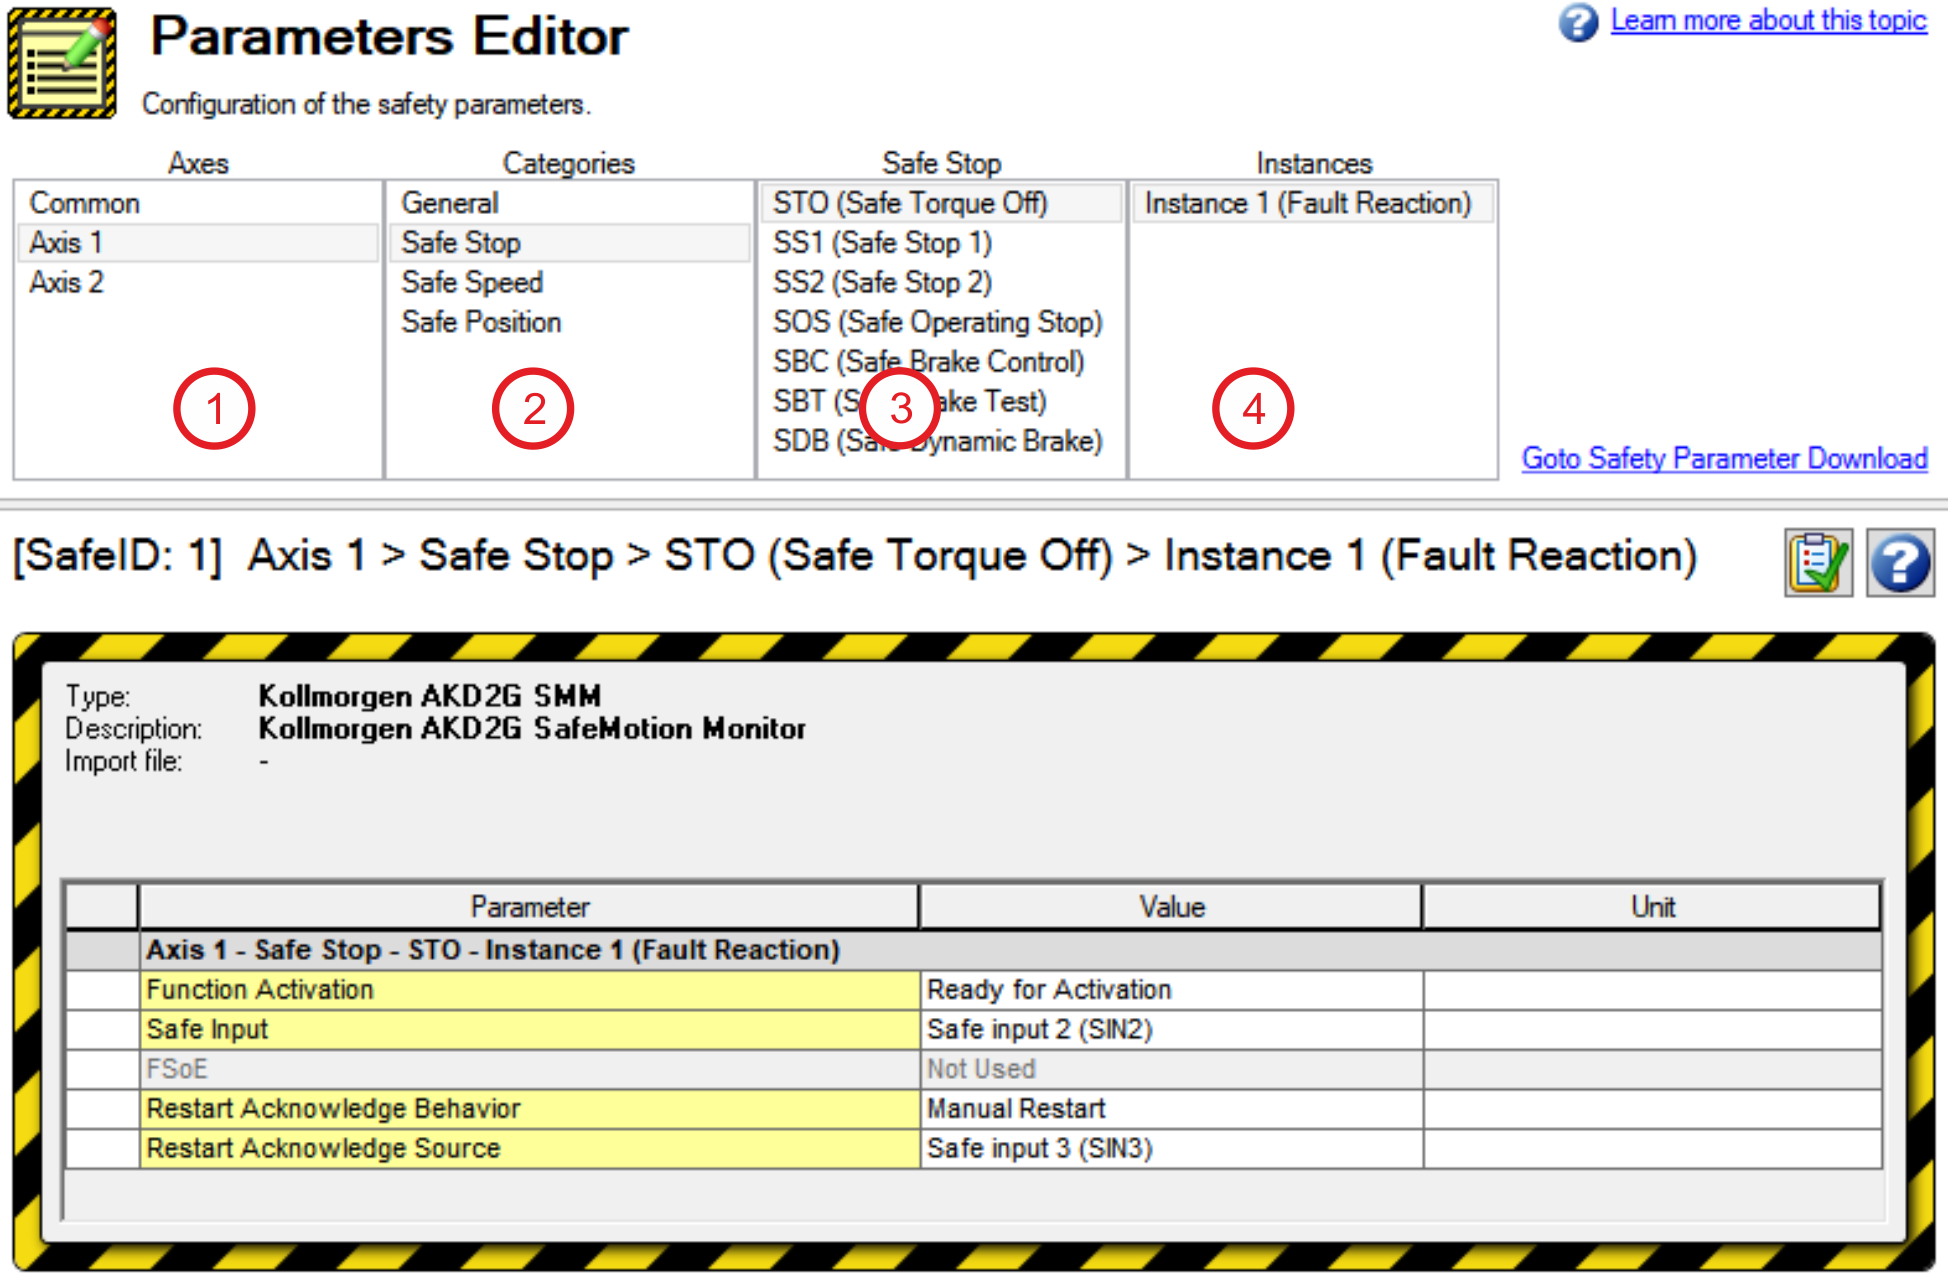Click the Unit cell of Safe Input row
Screen dimensions: 1948x1284
tap(1652, 1030)
